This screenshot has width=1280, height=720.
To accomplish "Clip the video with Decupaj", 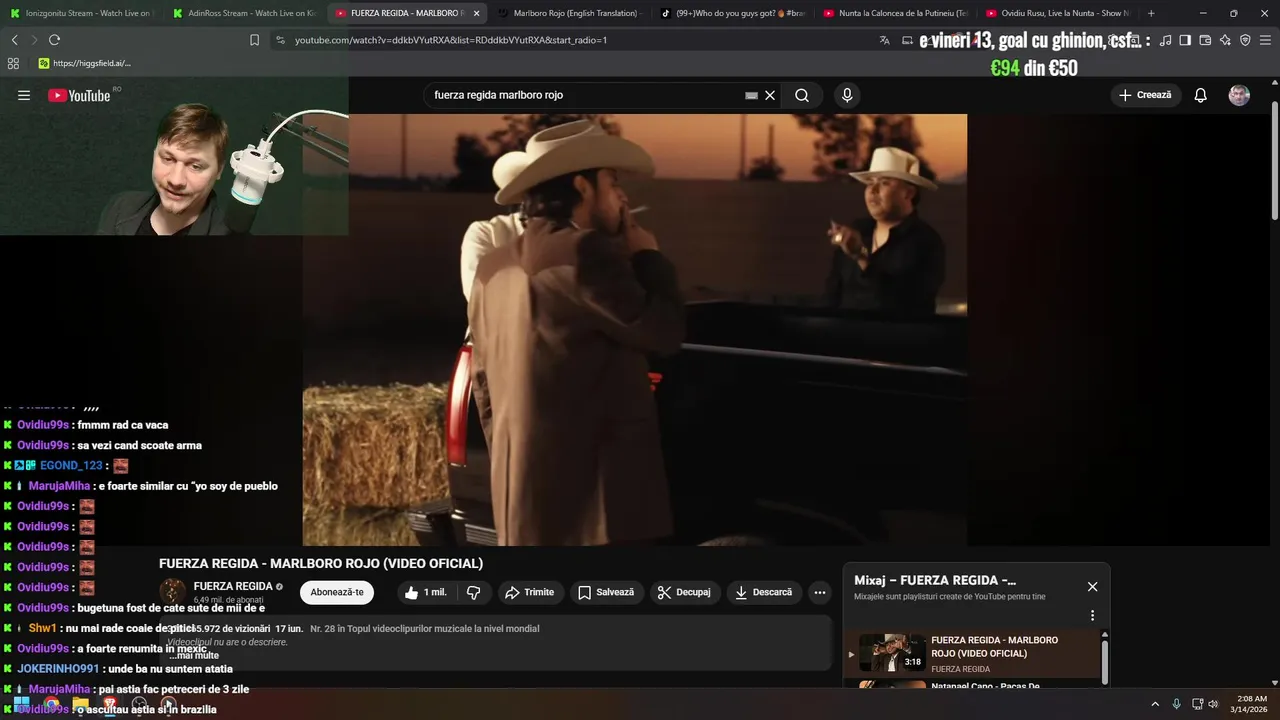I will click(x=685, y=592).
